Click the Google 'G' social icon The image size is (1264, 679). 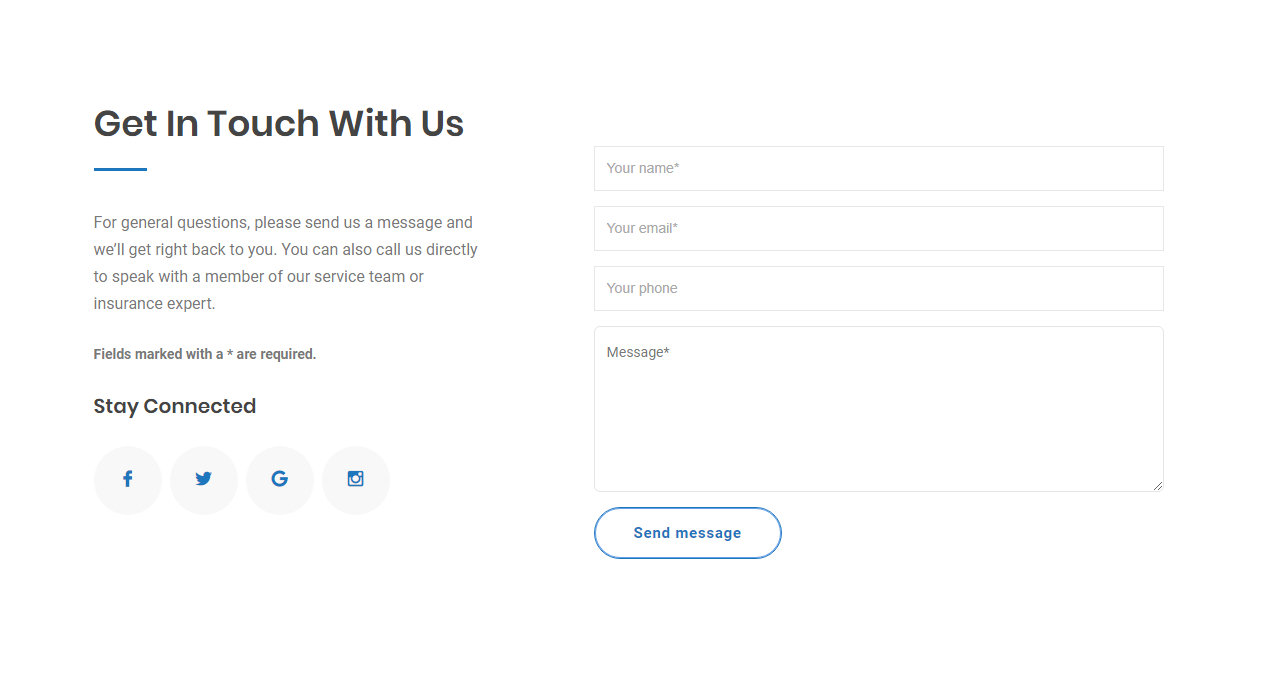[280, 480]
